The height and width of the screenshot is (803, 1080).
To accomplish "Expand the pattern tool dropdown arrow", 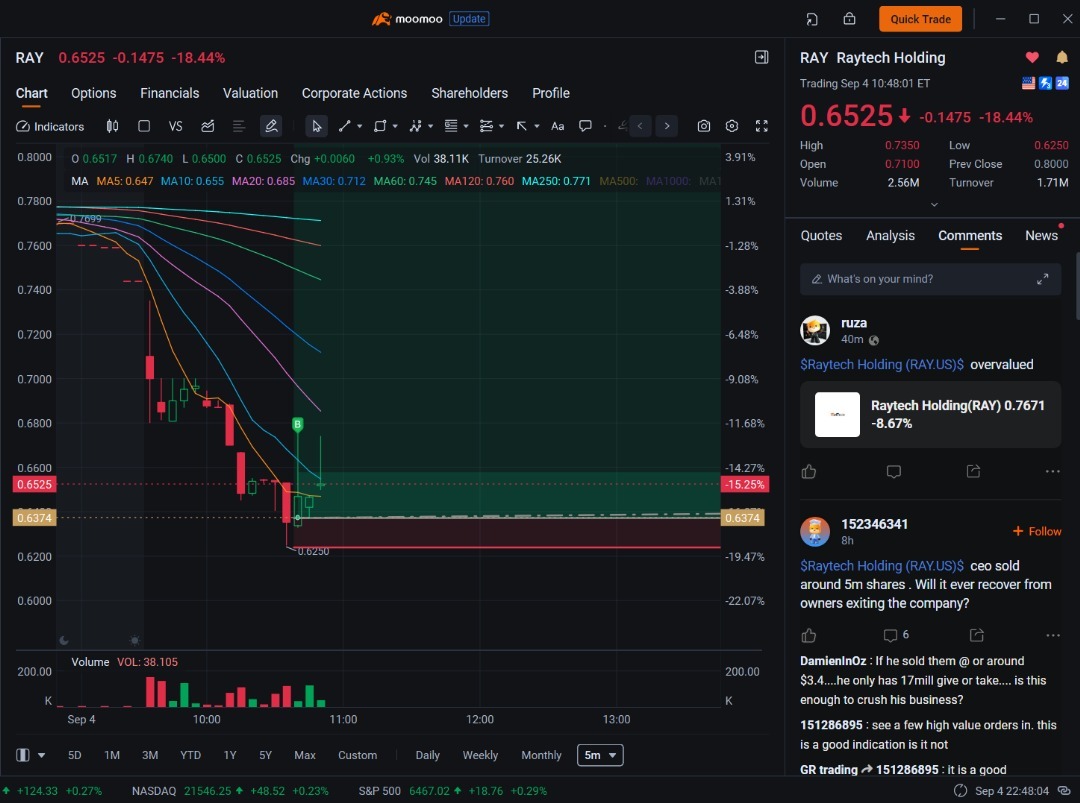I will click(x=430, y=126).
